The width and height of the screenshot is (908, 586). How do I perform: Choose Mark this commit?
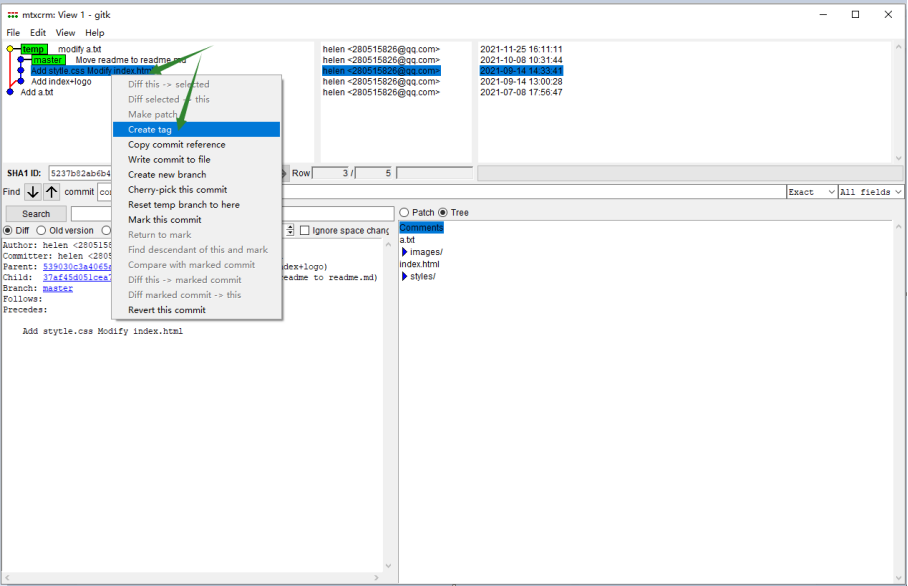click(196, 219)
